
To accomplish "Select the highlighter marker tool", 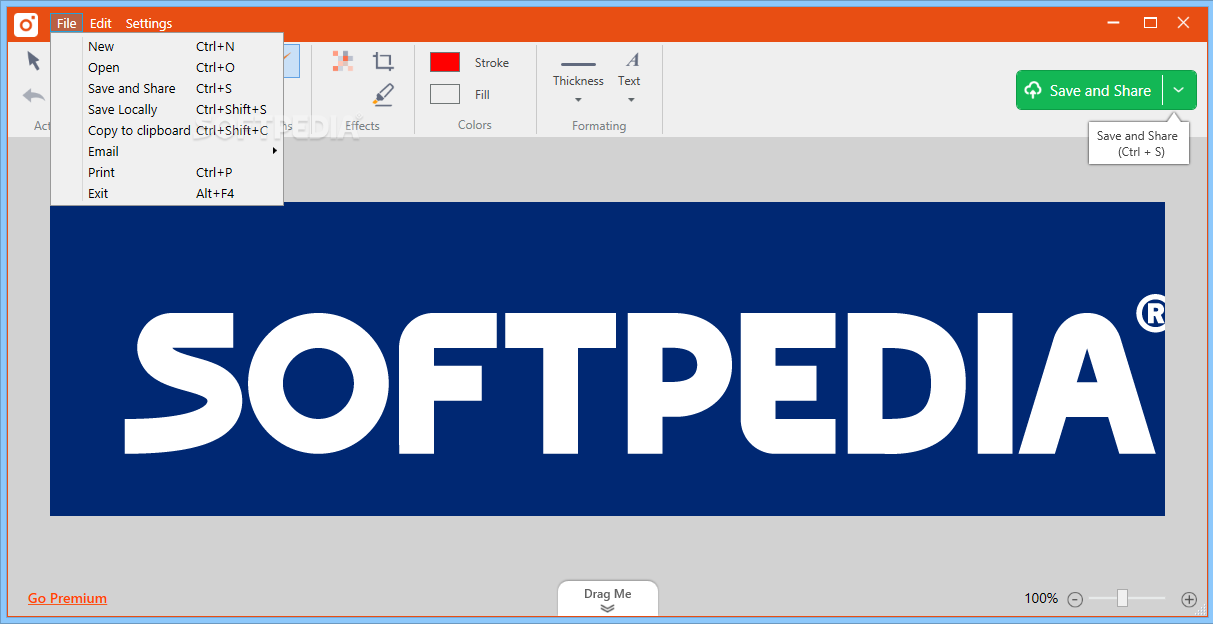I will click(383, 94).
